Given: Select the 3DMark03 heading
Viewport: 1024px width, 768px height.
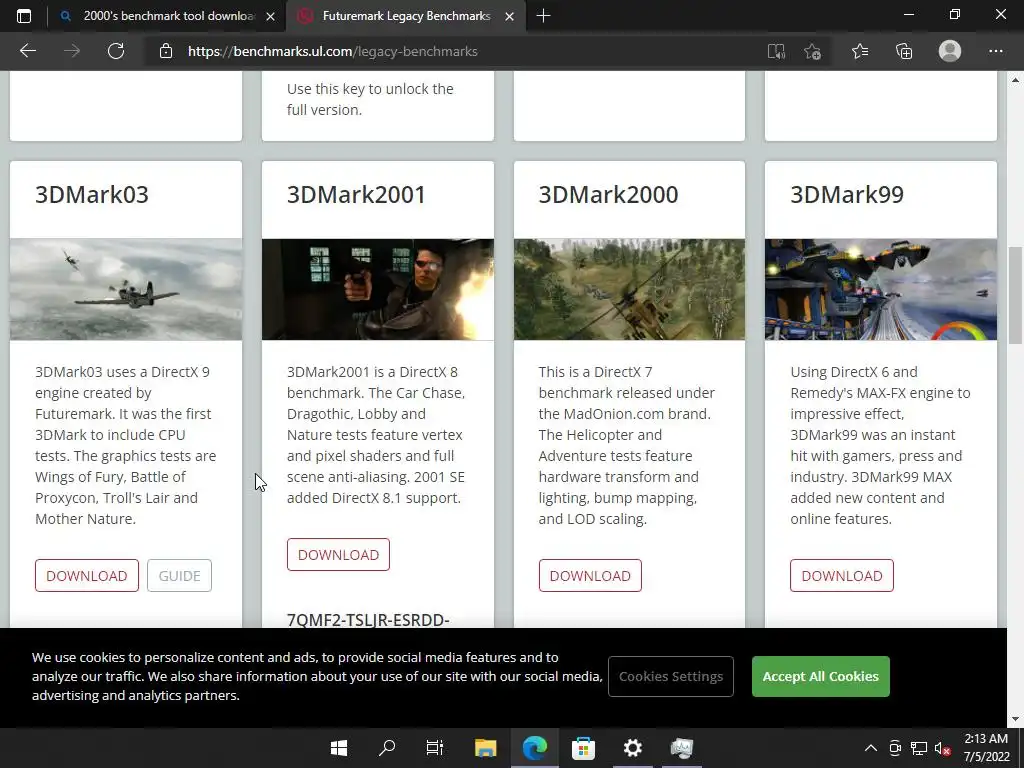Looking at the screenshot, I should point(92,195).
